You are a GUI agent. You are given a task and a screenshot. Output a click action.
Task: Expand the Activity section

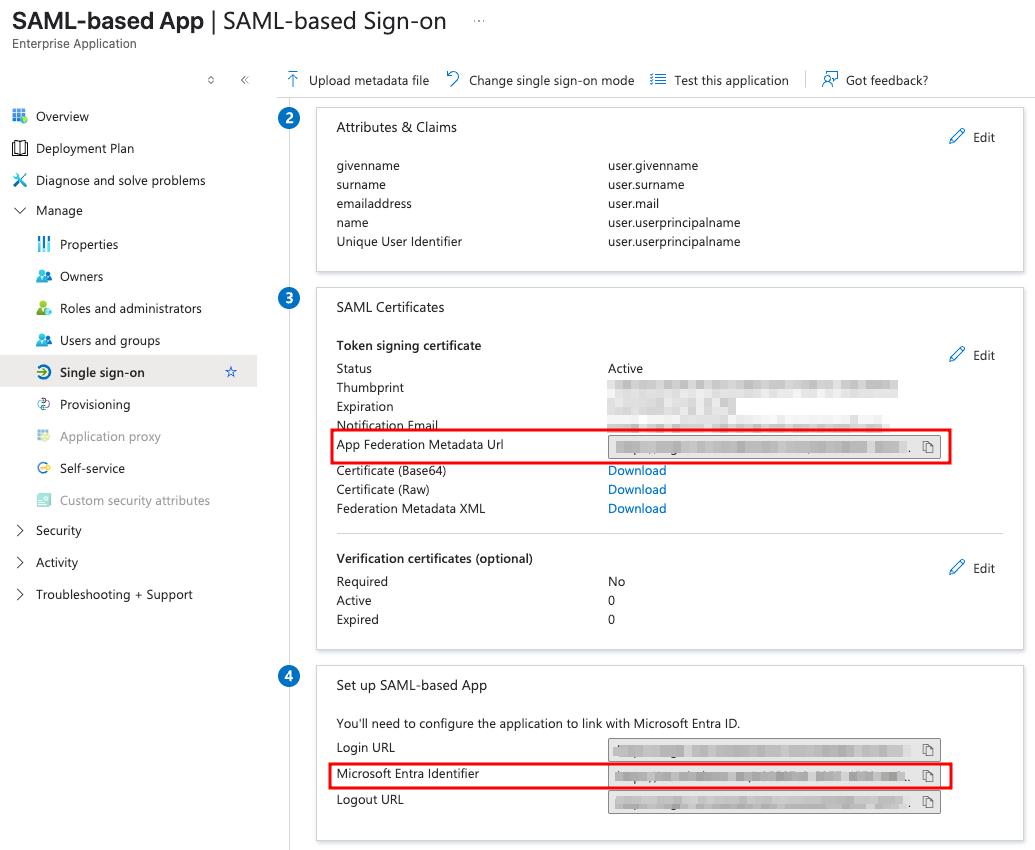click(x=56, y=562)
